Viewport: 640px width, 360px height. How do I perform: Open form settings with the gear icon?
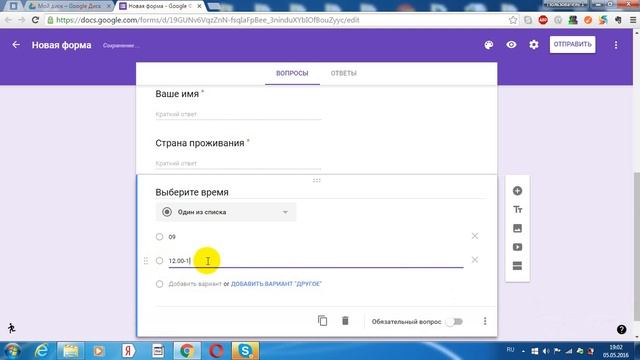point(534,44)
